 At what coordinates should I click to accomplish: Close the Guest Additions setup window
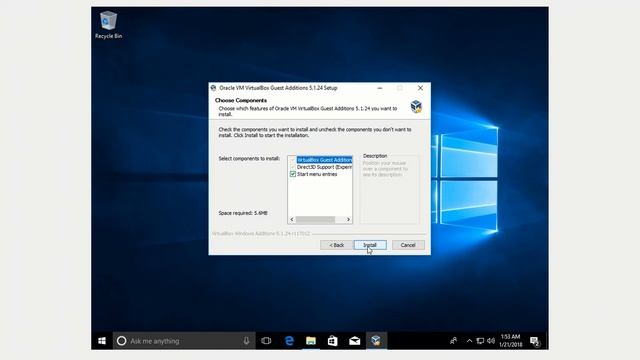click(420, 88)
